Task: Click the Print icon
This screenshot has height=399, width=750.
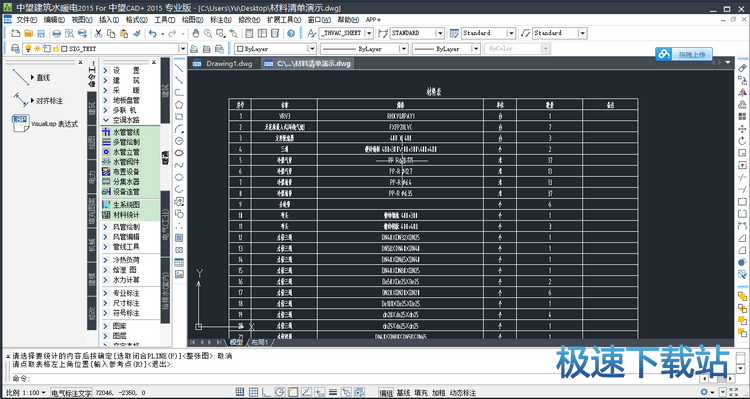Action: click(56, 33)
